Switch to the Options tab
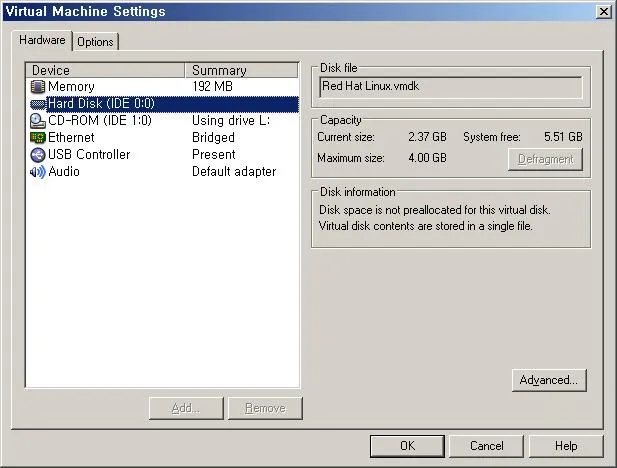The image size is (617, 468). pyautogui.click(x=95, y=42)
